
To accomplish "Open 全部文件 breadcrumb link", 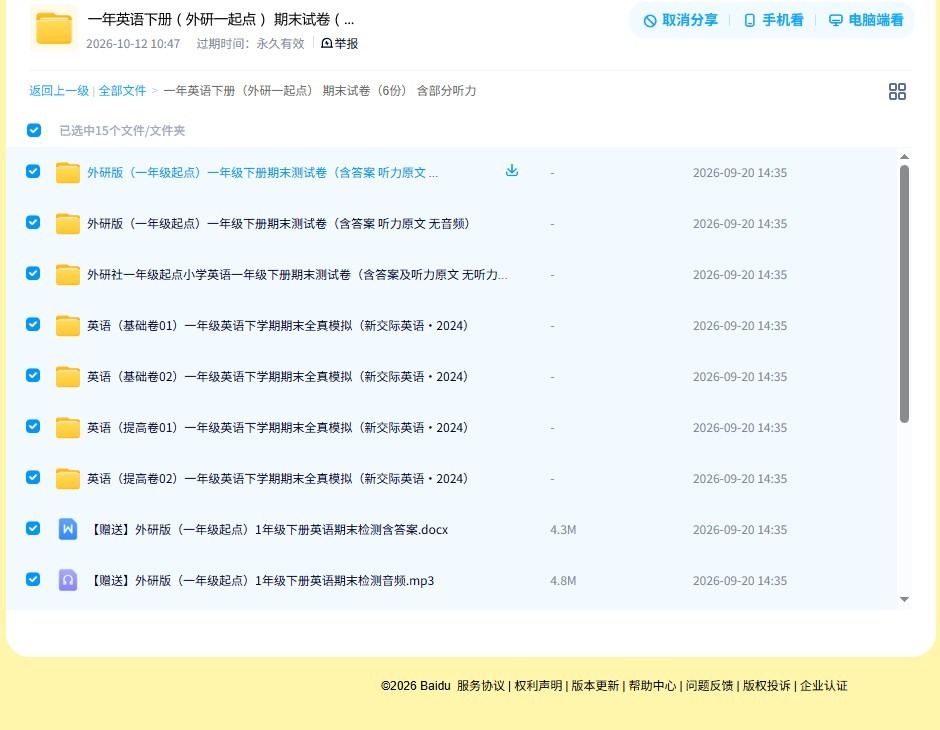I will [122, 91].
